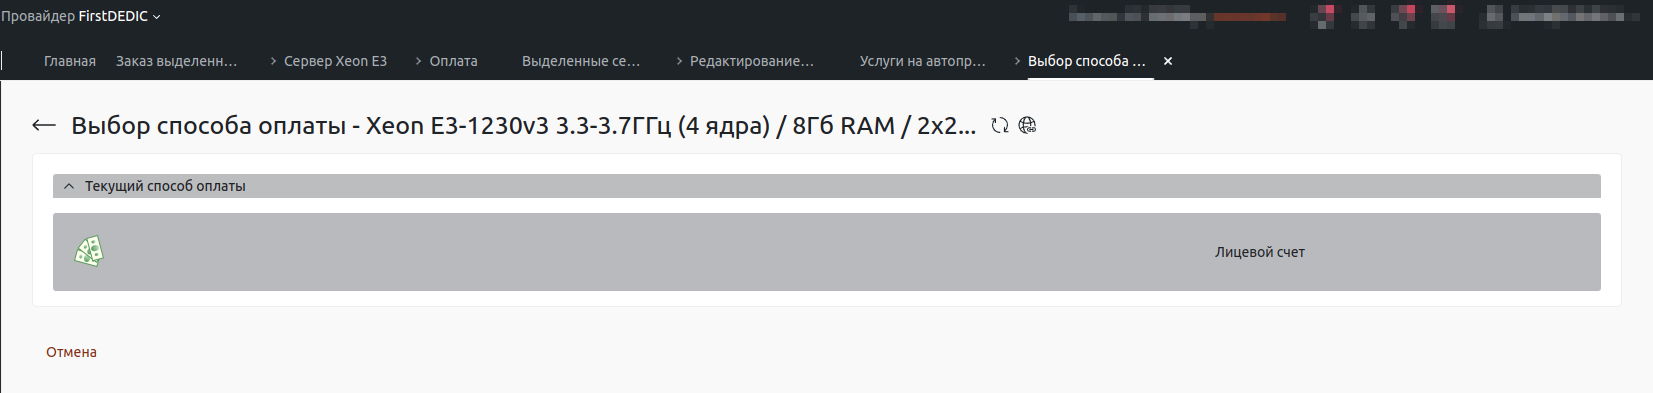Open the Провайдер FirstDEDIC dropdown

click(x=81, y=16)
